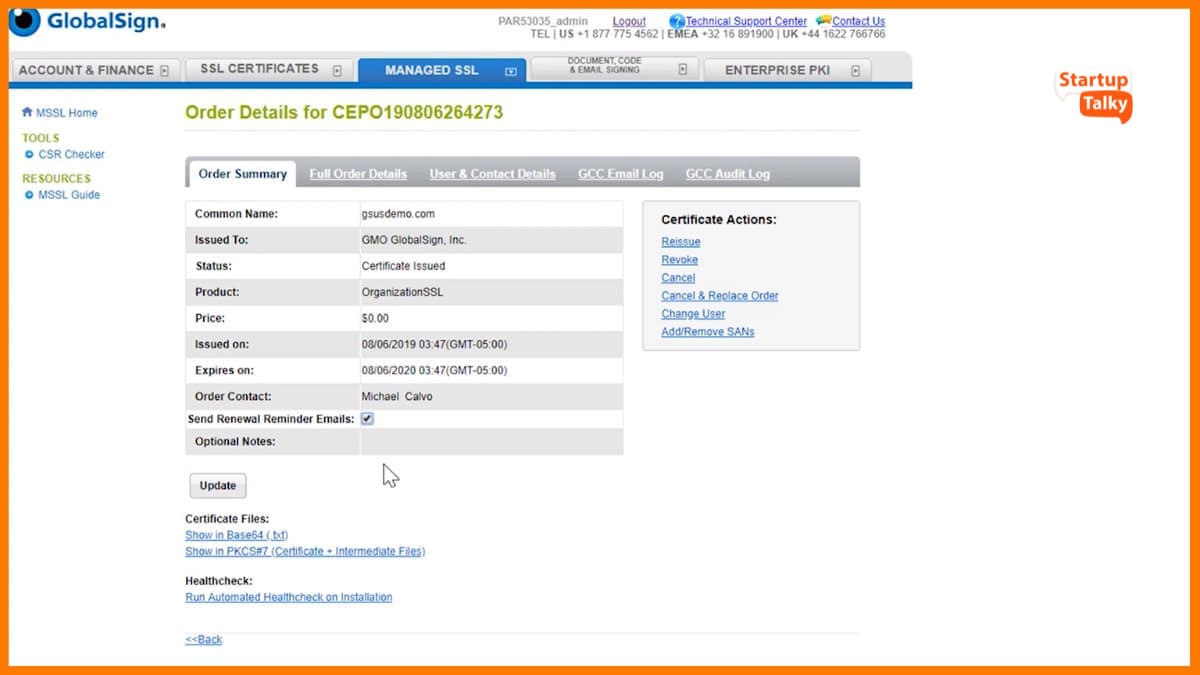Screen dimensions: 1200x675
Task: Click Cancel & Replace Order link
Action: coord(720,296)
